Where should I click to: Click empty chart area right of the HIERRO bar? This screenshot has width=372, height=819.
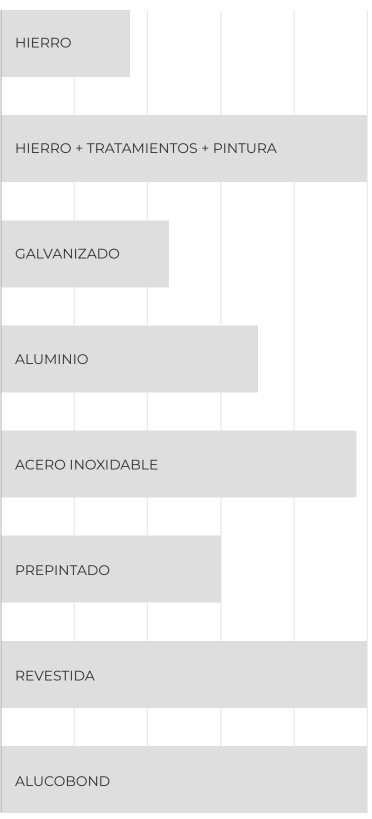click(249, 43)
